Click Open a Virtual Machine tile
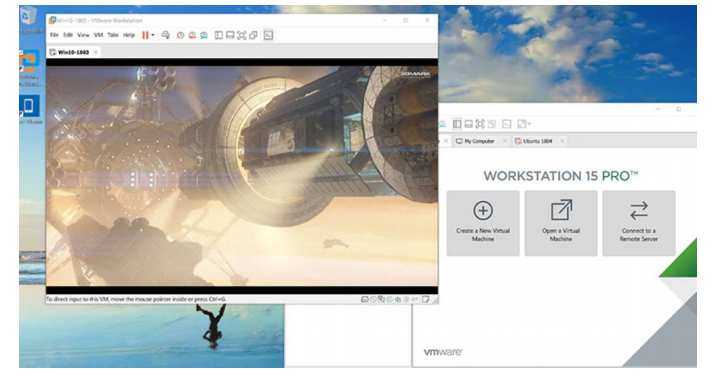This screenshot has height=378, width=719. (x=561, y=223)
